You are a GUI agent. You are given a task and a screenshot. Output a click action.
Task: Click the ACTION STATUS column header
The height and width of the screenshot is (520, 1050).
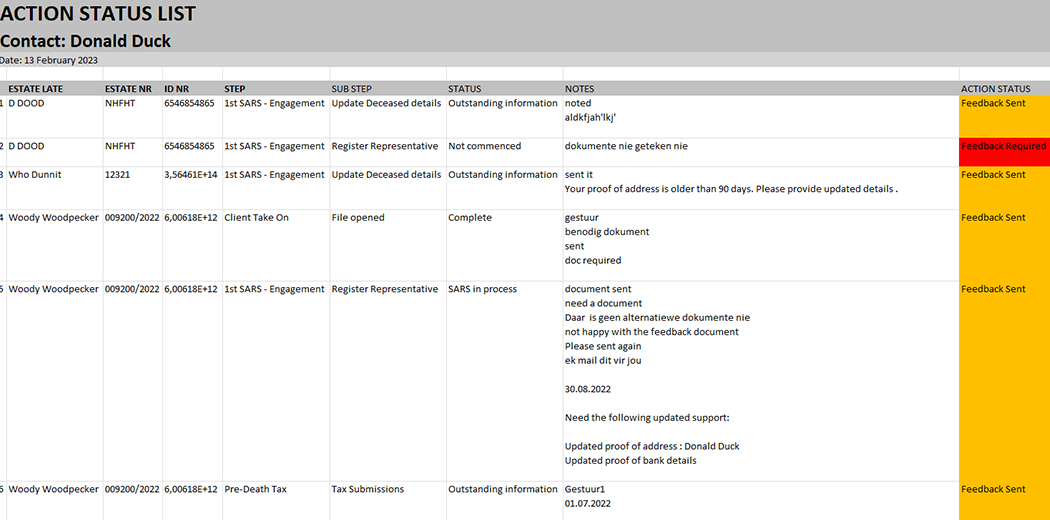996,89
